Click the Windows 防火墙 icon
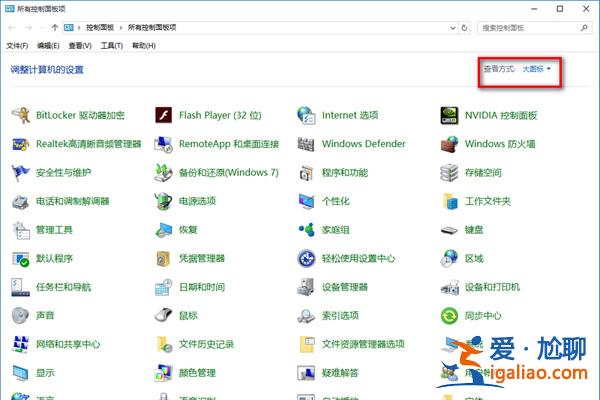Image resolution: width=600 pixels, height=400 pixels. [x=449, y=144]
